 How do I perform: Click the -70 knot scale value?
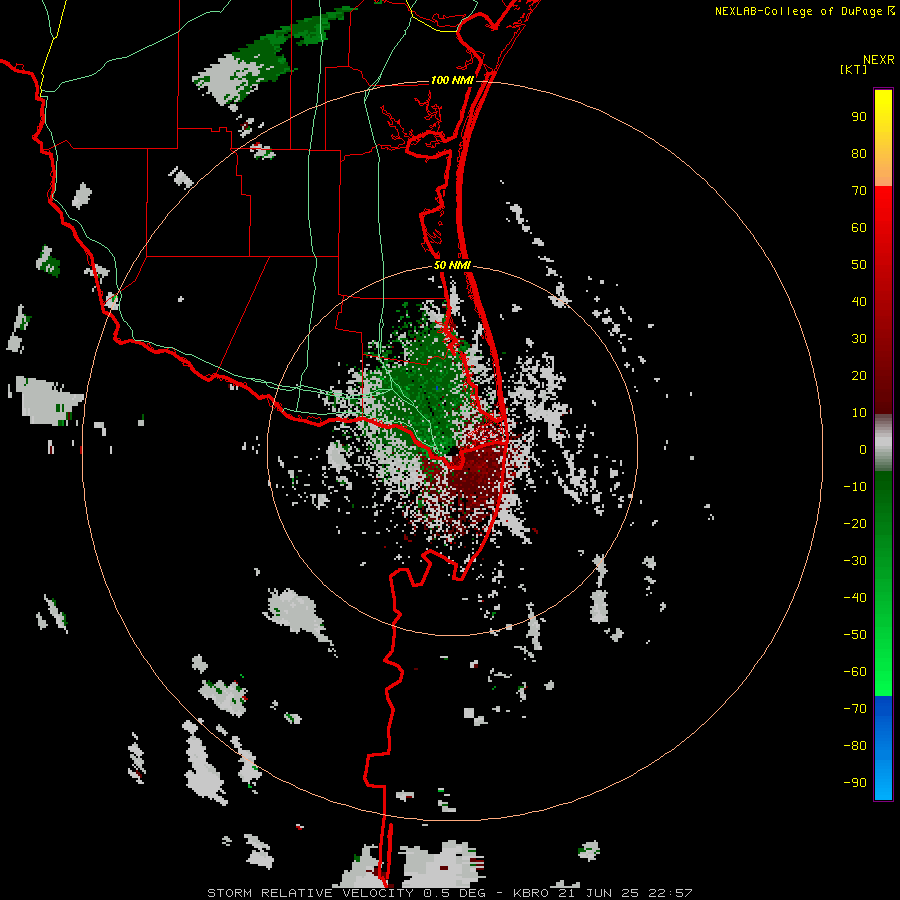pyautogui.click(x=855, y=709)
